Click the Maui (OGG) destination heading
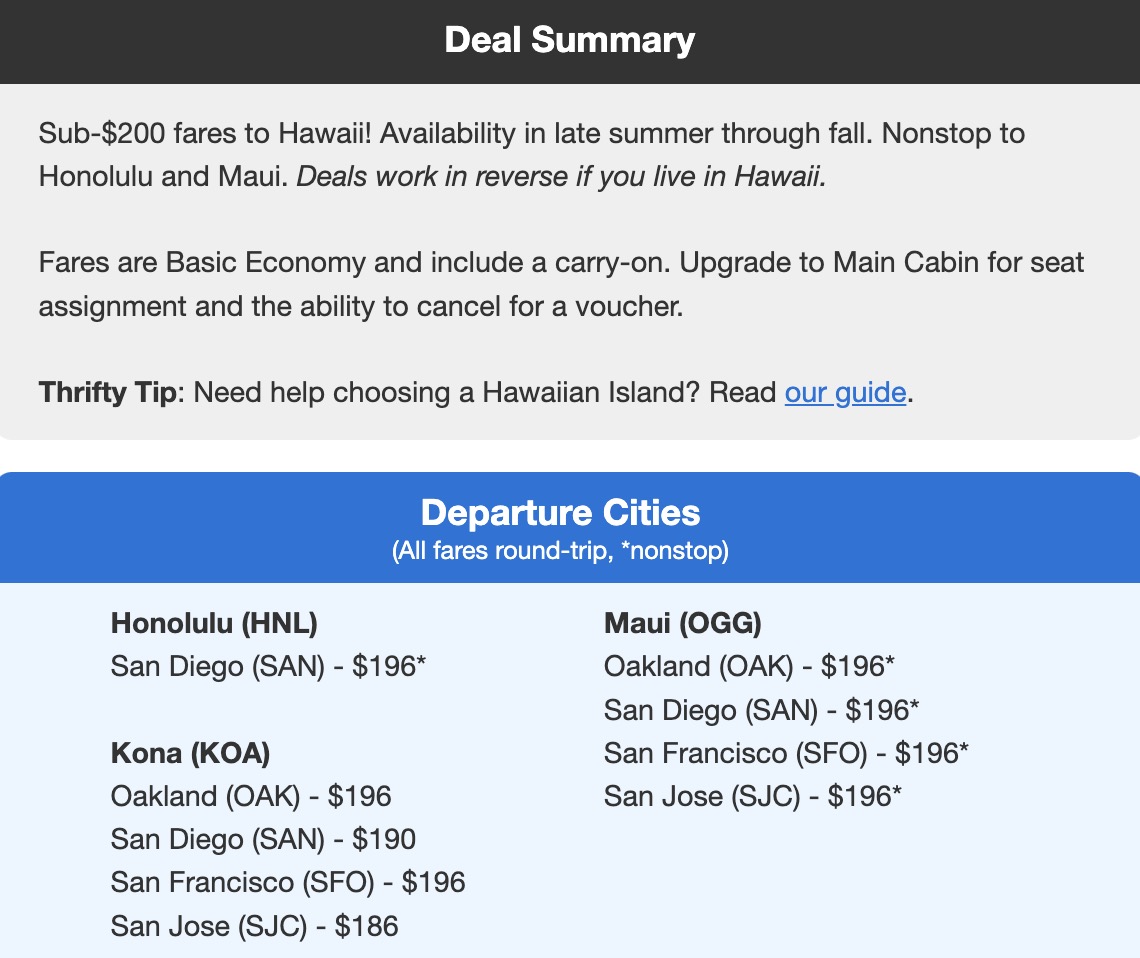 coord(682,624)
